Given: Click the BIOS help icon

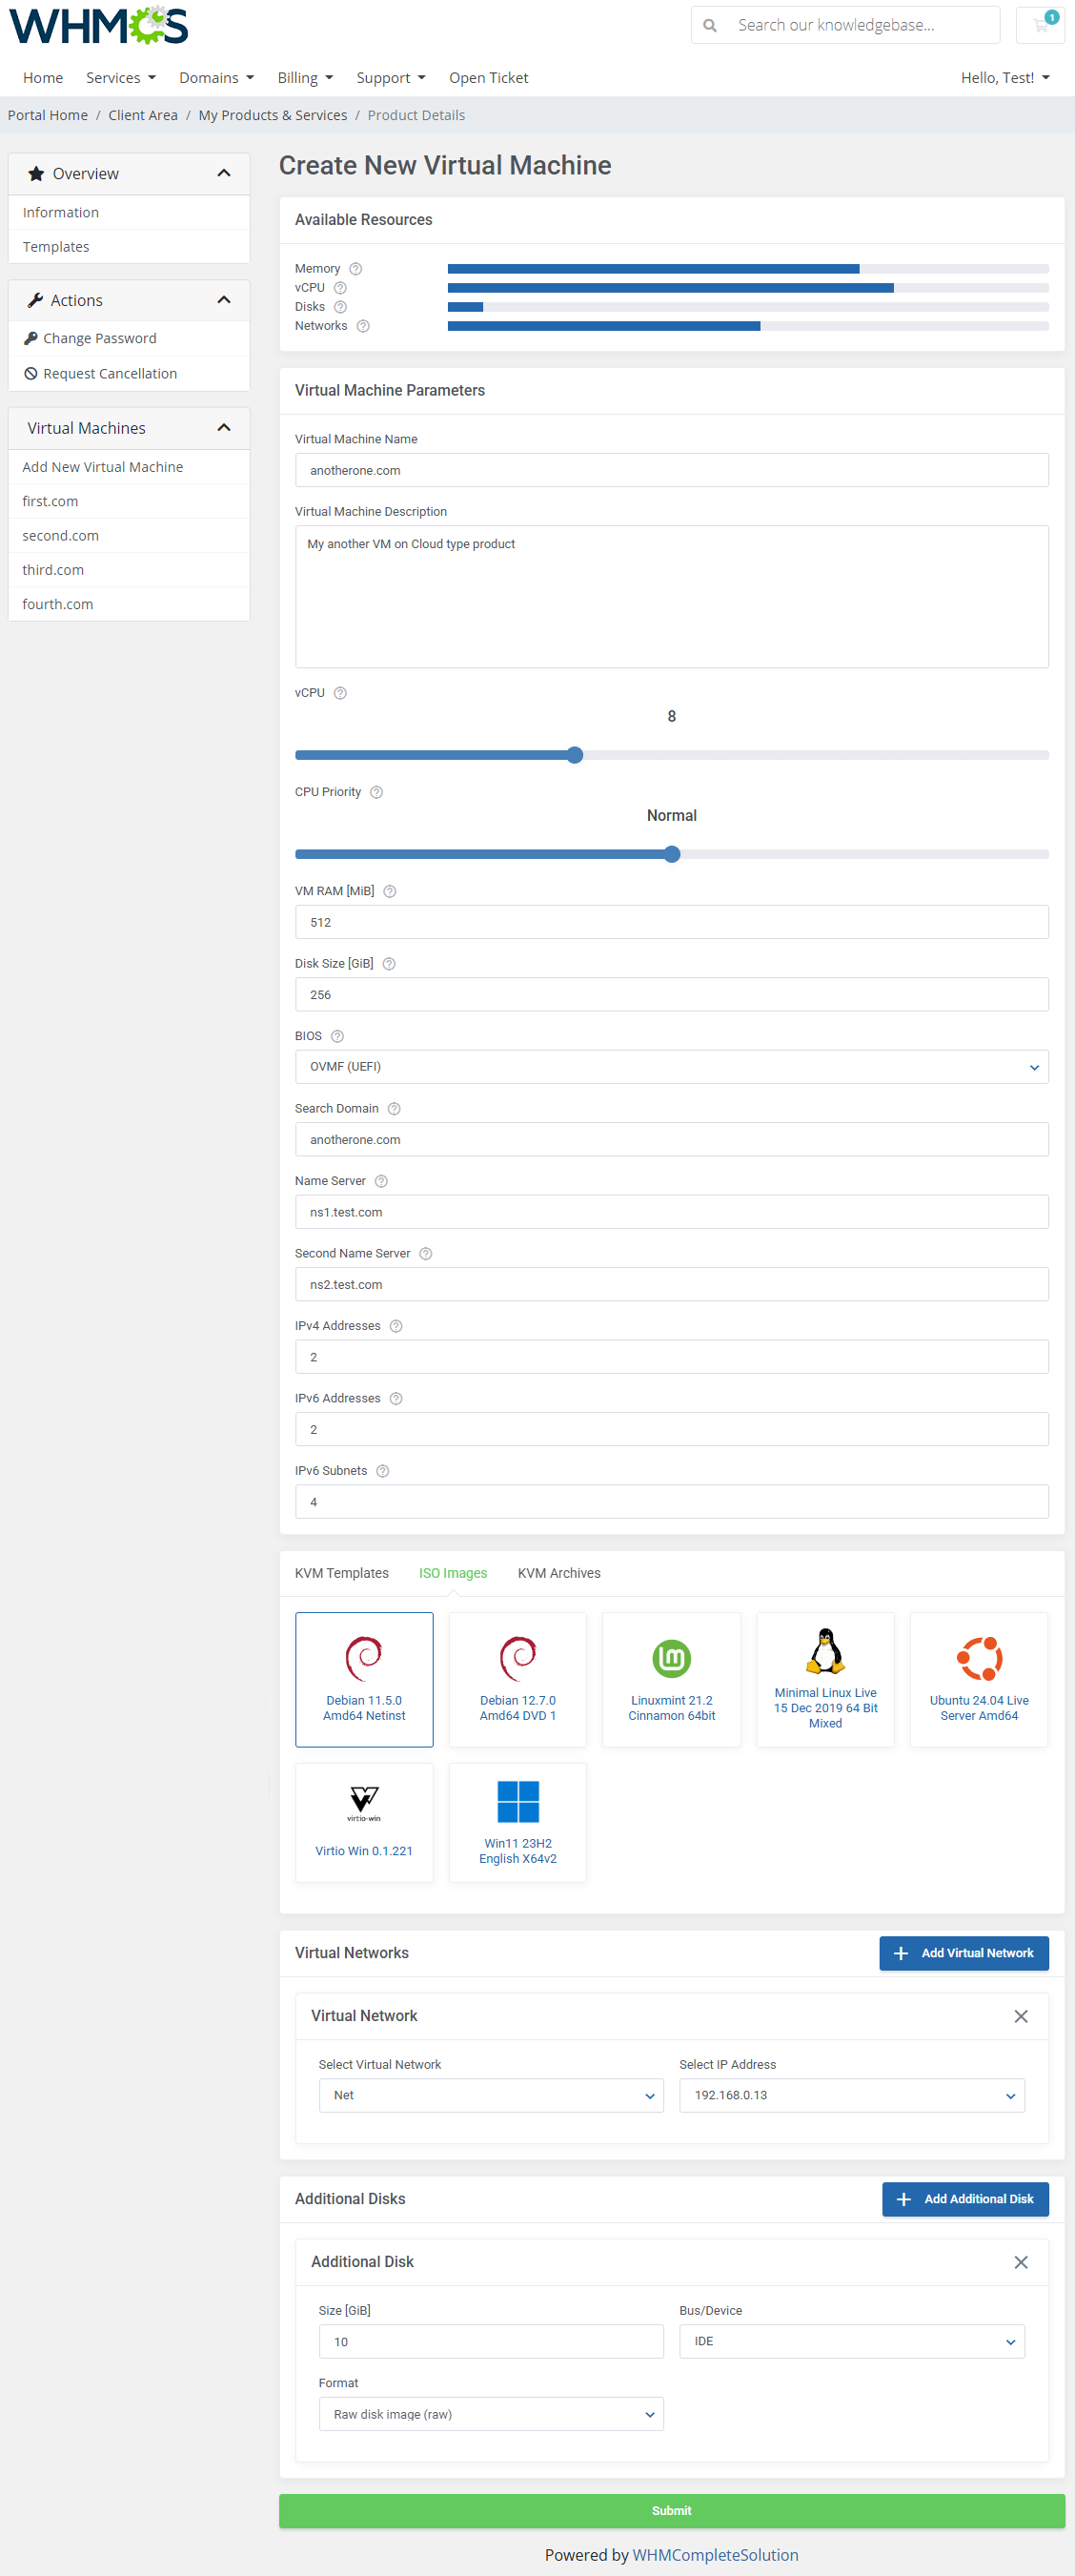Looking at the screenshot, I should 337,1036.
